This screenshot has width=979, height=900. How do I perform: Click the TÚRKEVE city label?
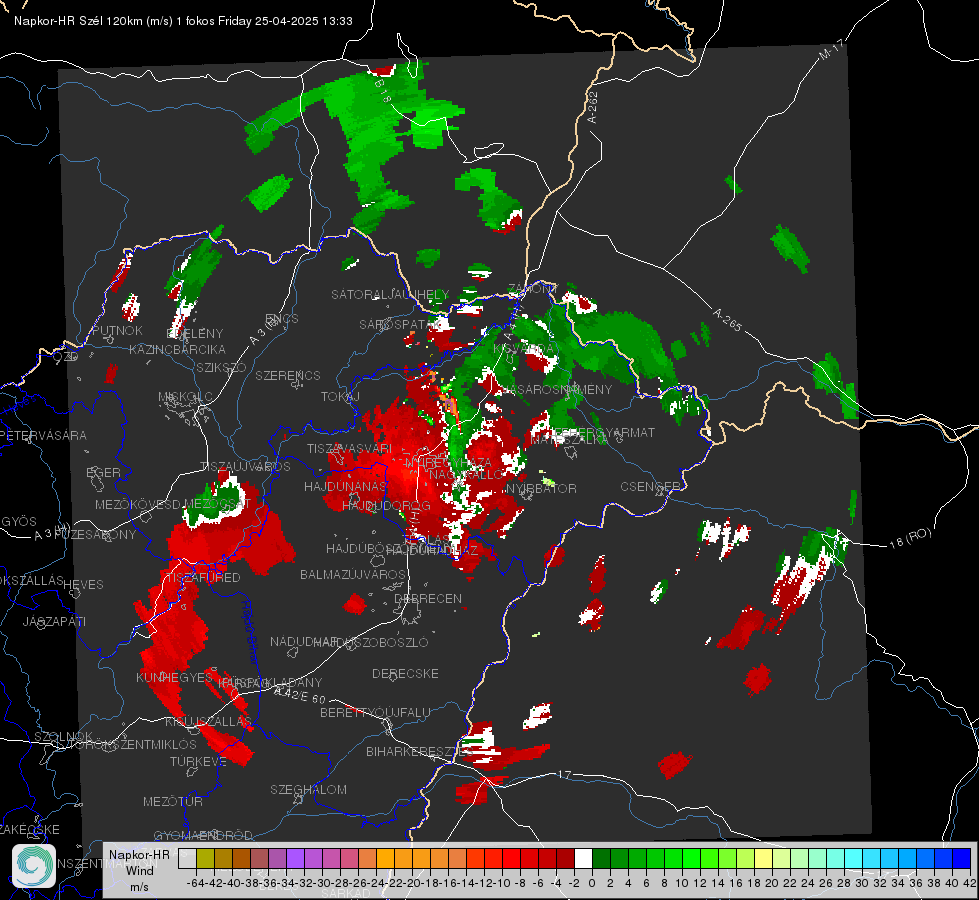[x=199, y=761]
